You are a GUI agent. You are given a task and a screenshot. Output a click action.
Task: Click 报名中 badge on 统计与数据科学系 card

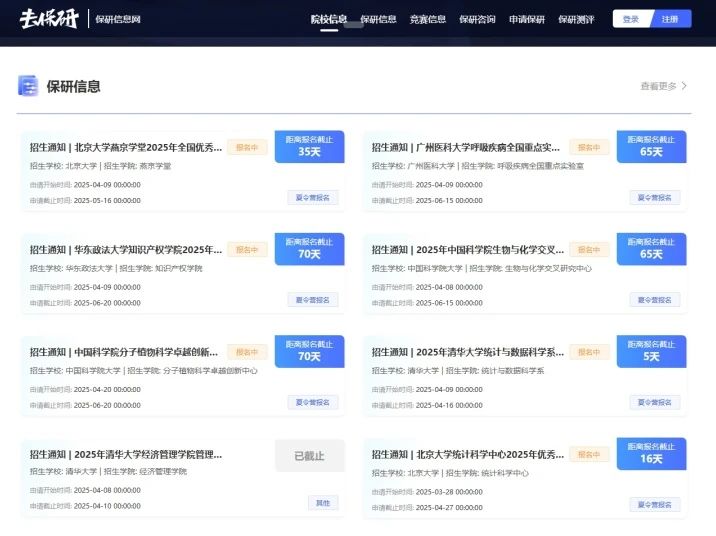tap(589, 352)
